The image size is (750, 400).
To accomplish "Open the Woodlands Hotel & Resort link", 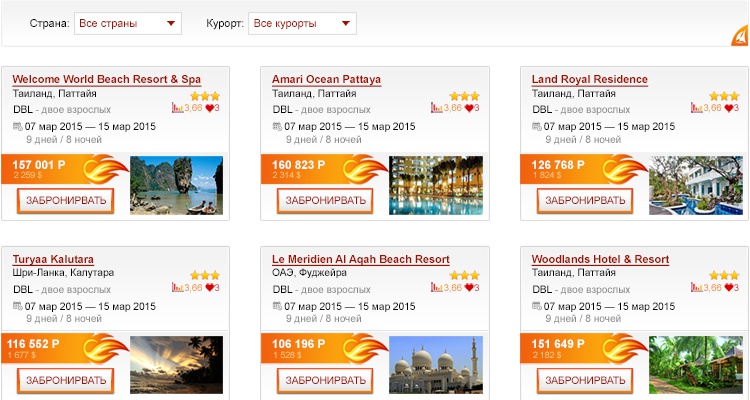I will pos(600,259).
